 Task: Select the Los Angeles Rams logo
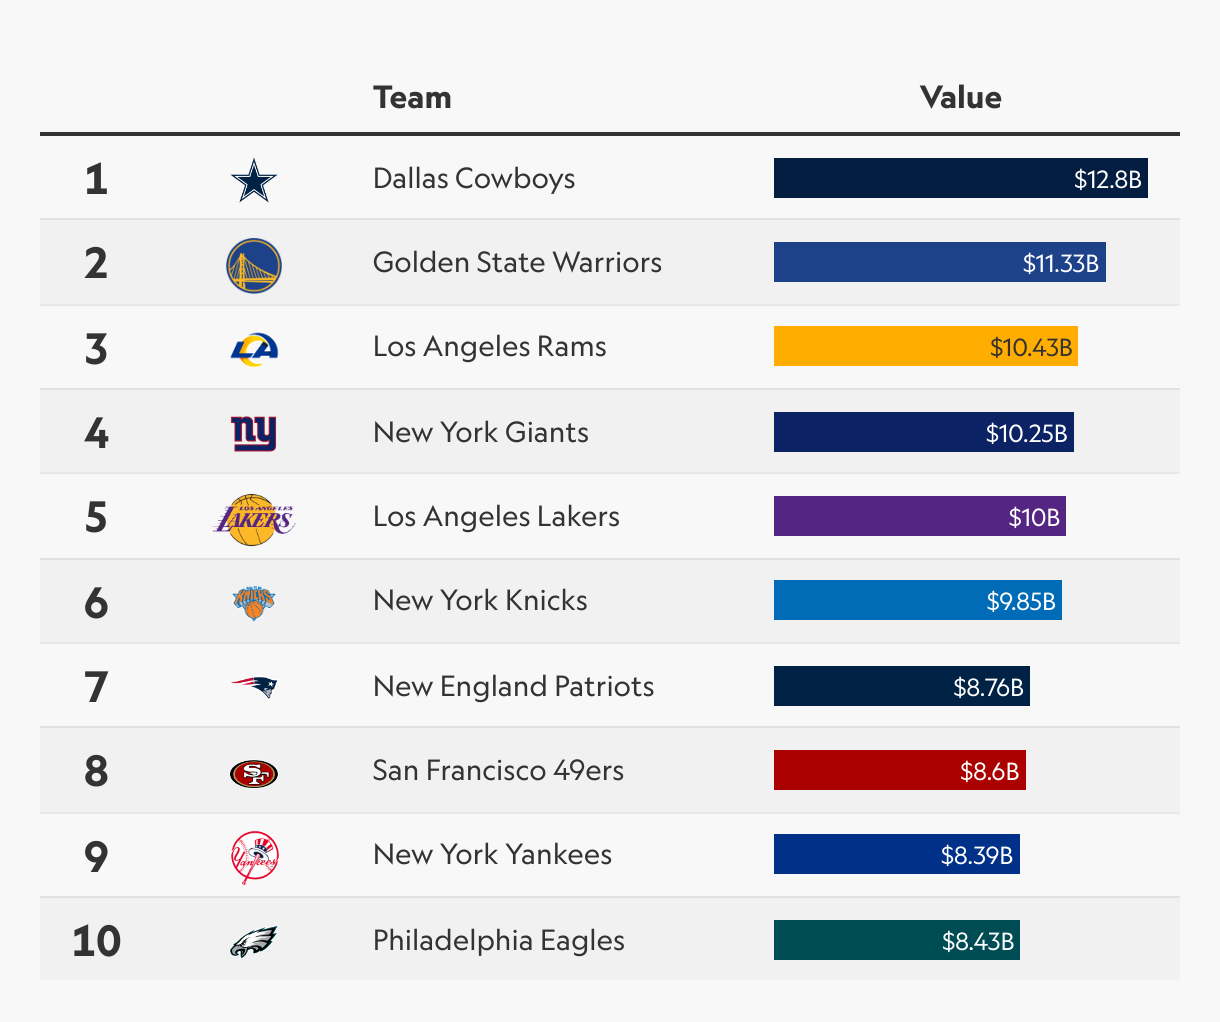[x=254, y=348]
